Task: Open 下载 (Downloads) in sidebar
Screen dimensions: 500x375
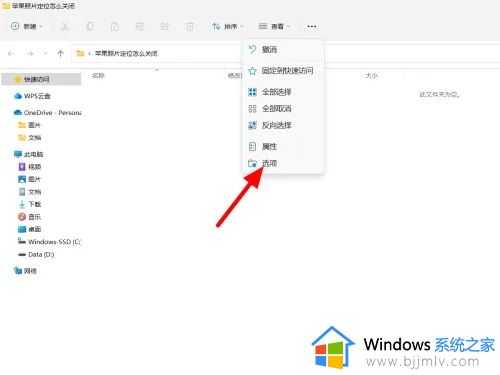Action: pyautogui.click(x=29, y=204)
